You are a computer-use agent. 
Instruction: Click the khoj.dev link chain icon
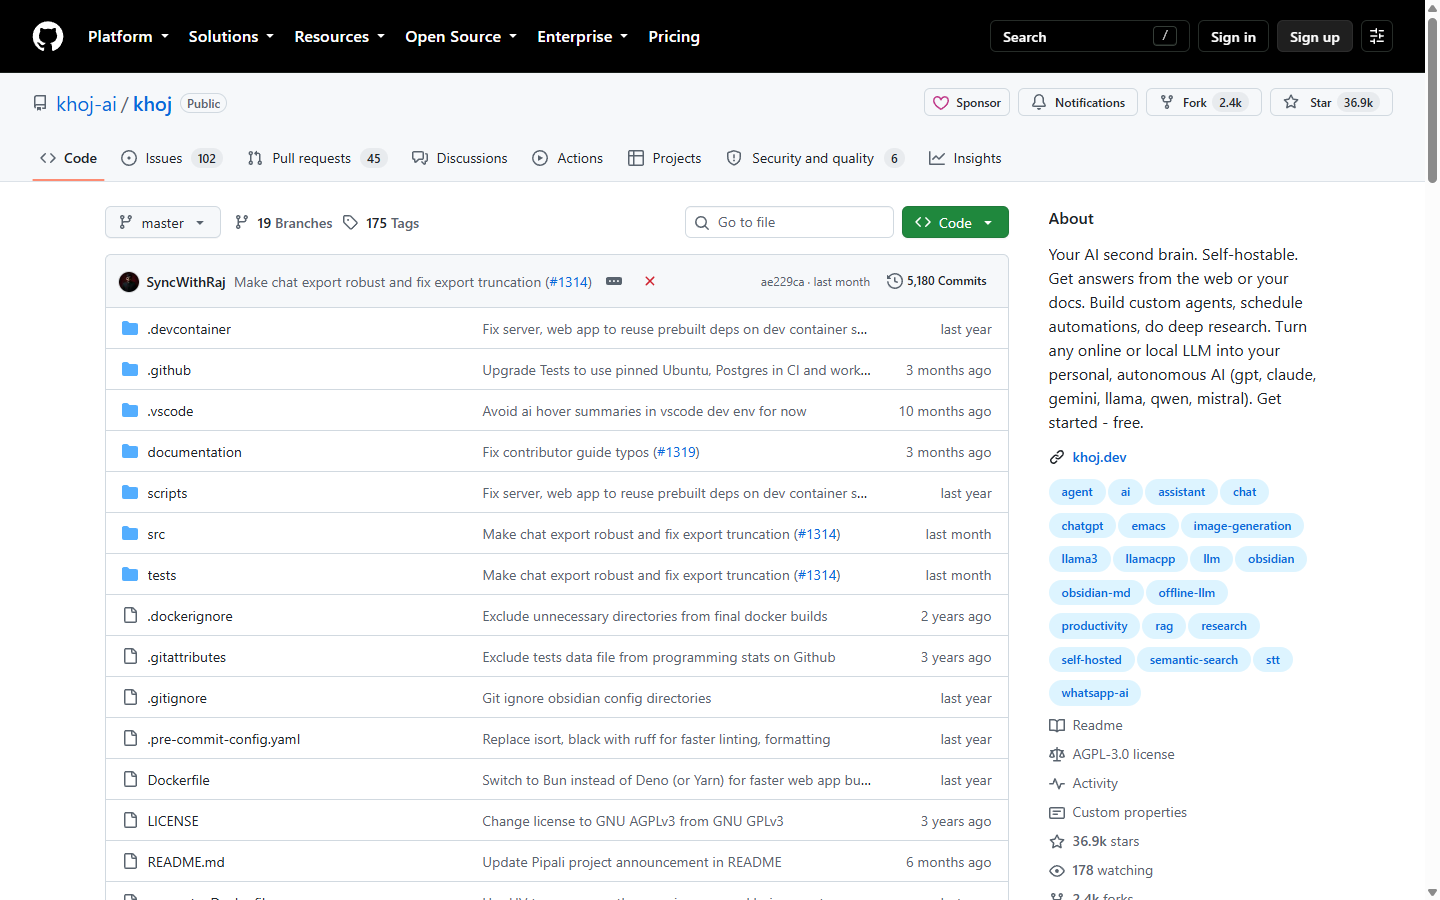[x=1057, y=458]
